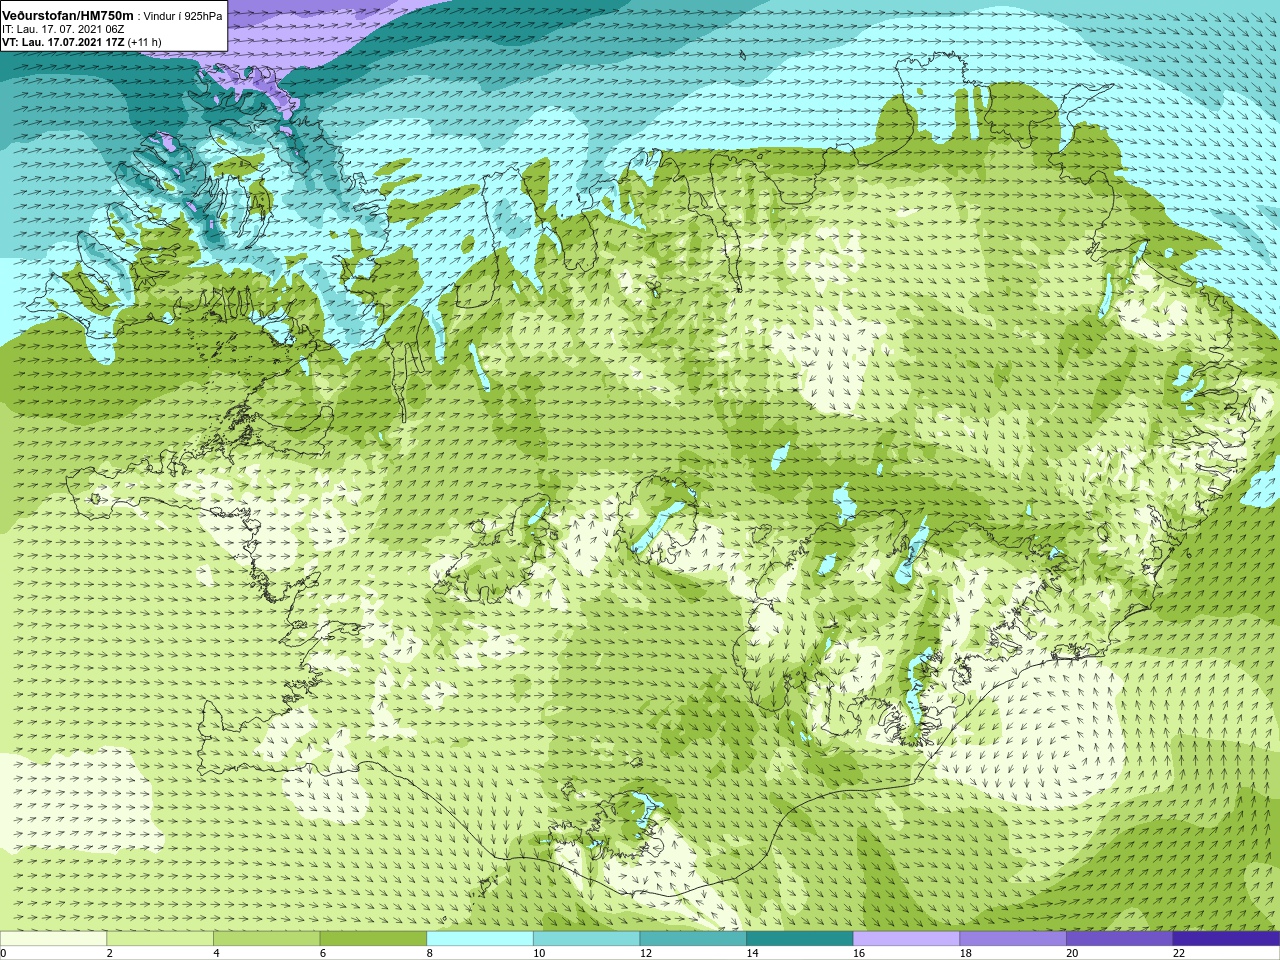The height and width of the screenshot is (960, 1280).
Task: Click the valid time line "VT: Lau. 17.07.2021 17Z"
Action: [x=63, y=42]
